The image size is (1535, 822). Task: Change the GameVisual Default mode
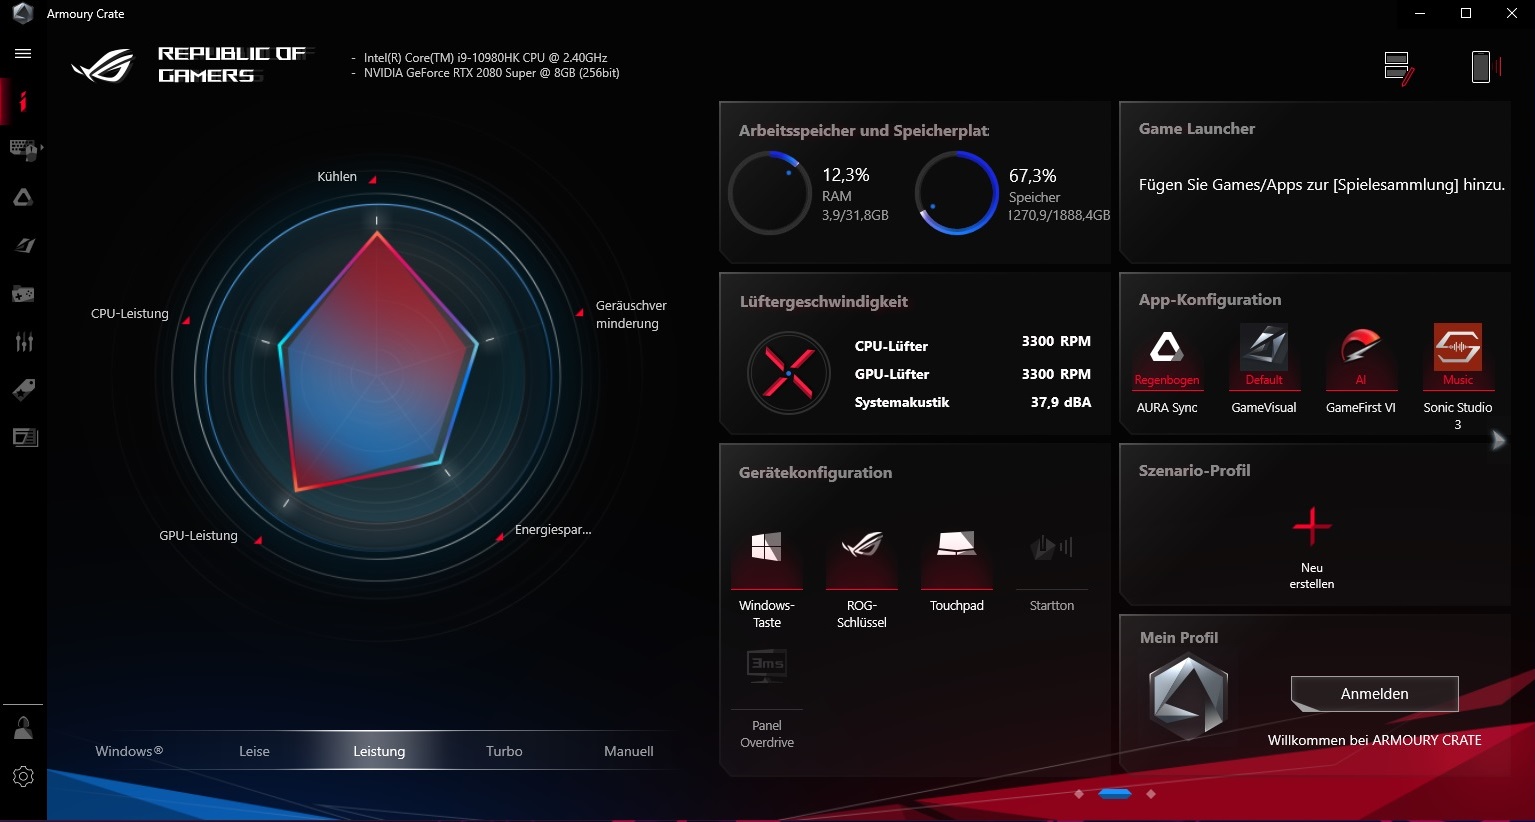pyautogui.click(x=1264, y=380)
